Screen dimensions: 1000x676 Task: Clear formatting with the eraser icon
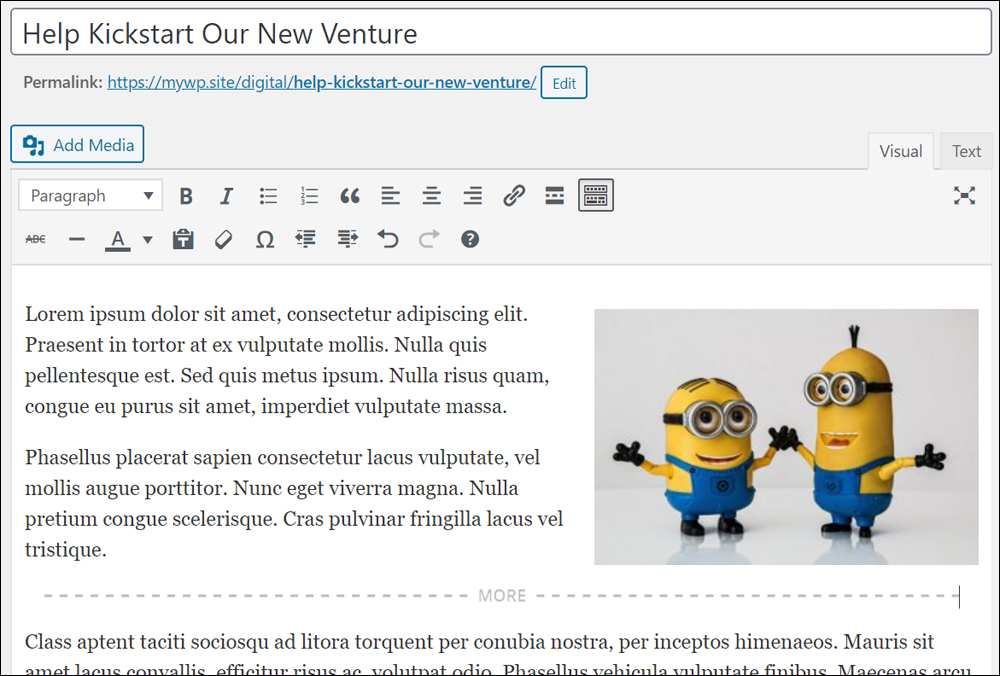tap(224, 239)
